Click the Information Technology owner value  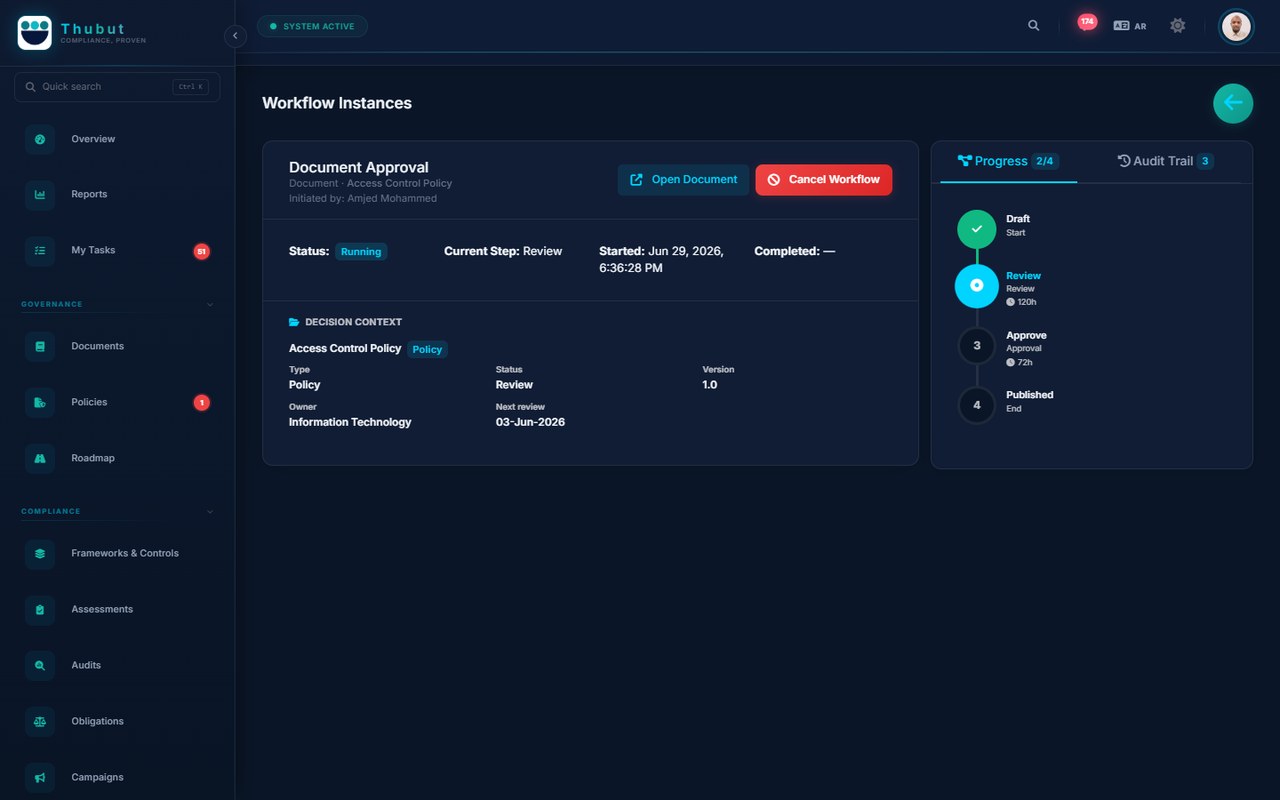click(x=350, y=422)
